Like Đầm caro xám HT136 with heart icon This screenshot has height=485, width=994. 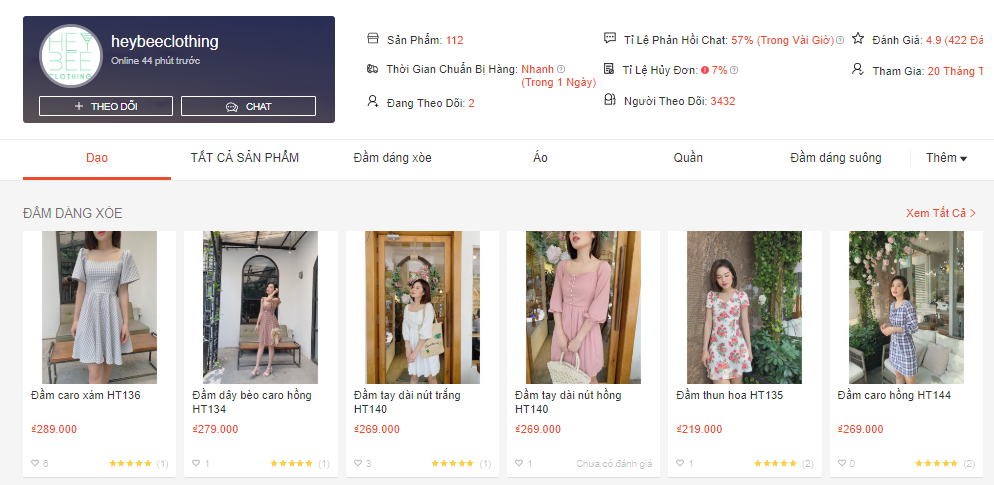click(x=35, y=463)
